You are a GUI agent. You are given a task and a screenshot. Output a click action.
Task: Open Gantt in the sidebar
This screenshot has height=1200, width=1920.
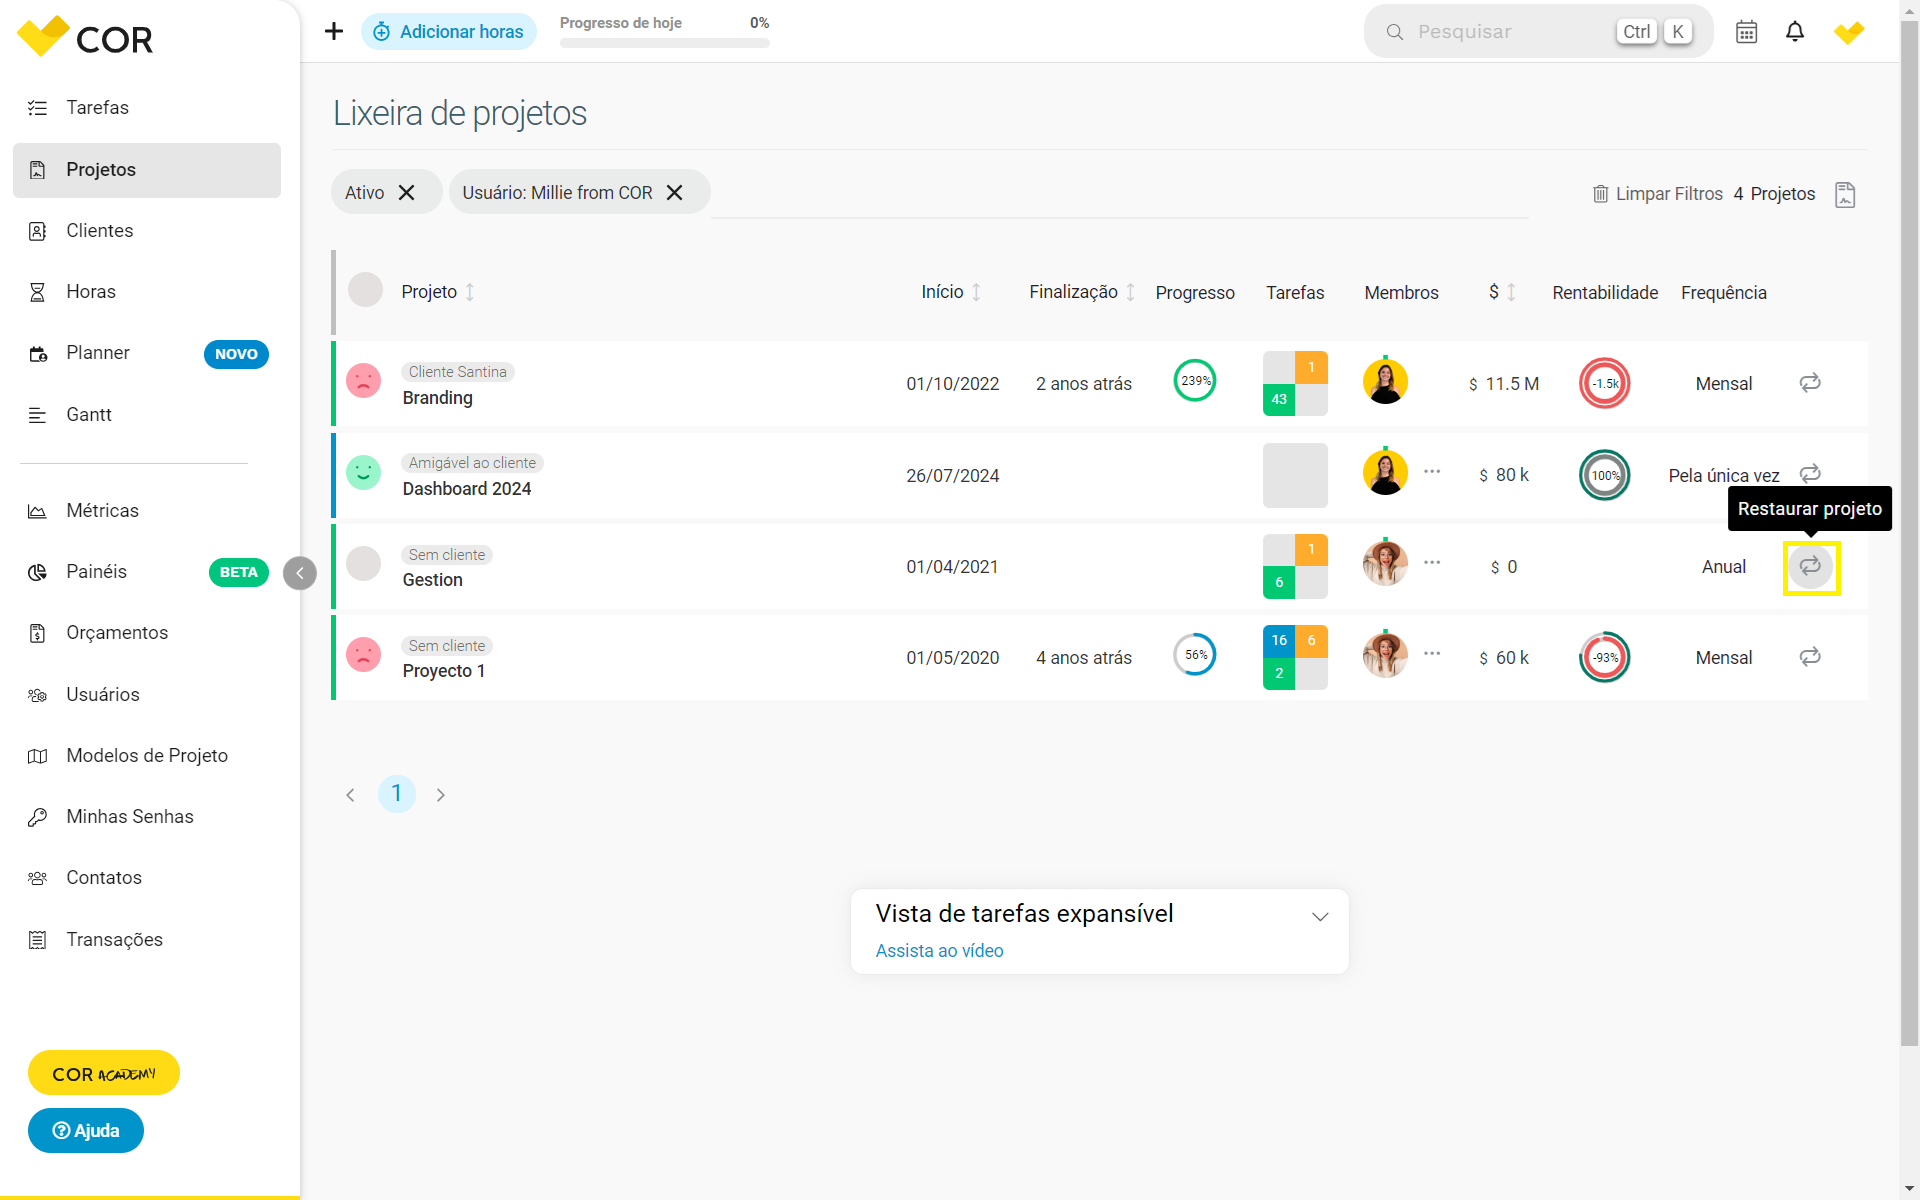pos(147,414)
